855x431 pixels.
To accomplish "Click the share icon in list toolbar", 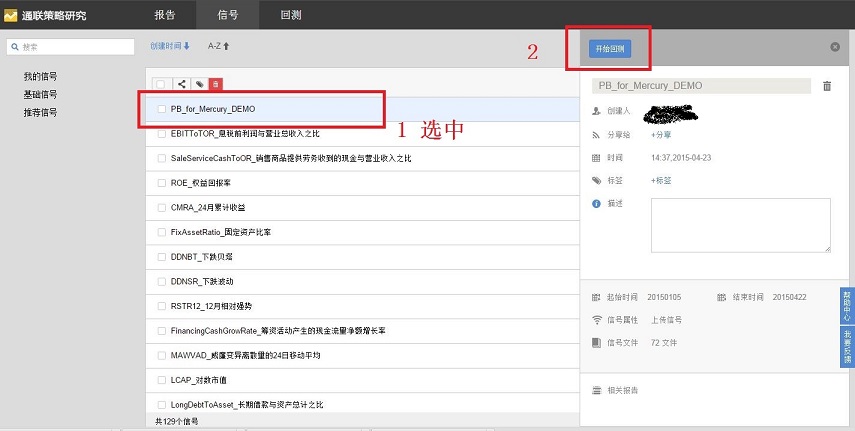I will point(182,84).
